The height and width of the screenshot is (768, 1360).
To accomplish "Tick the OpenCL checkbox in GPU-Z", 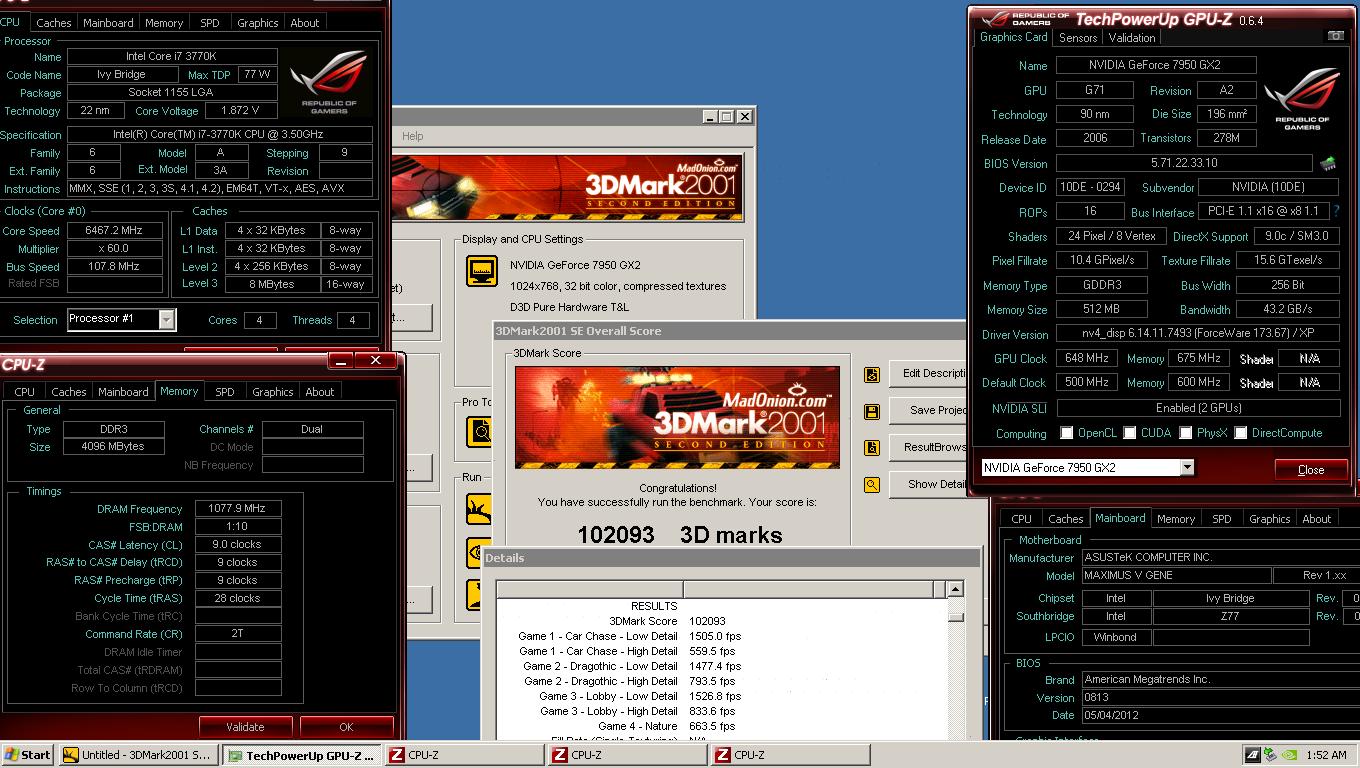I will (x=1067, y=433).
